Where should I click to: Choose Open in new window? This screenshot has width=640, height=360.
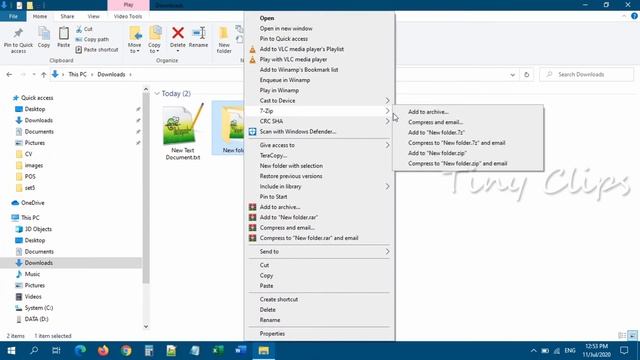click(286, 28)
